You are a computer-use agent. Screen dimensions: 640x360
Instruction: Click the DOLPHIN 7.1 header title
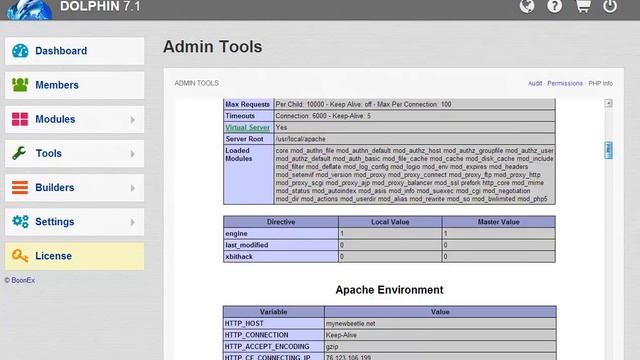click(x=100, y=7)
